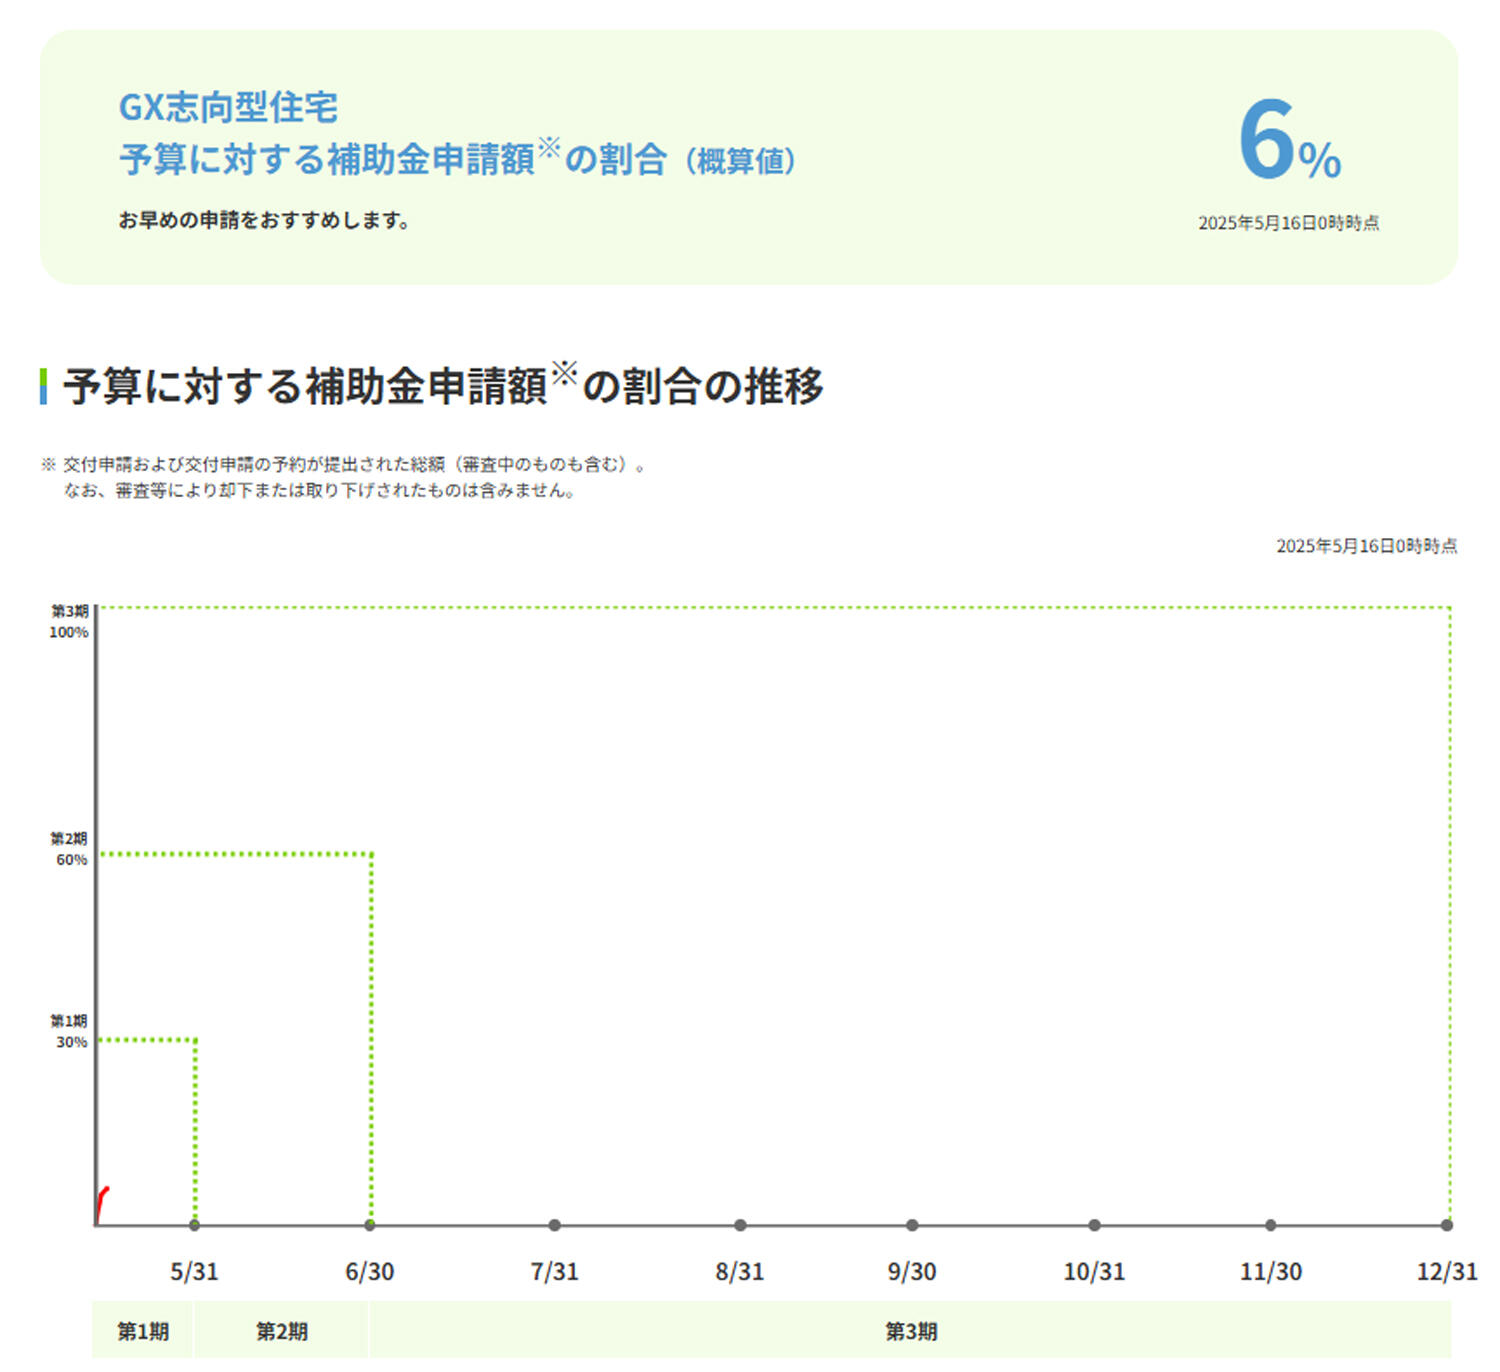
Task: Click the red progress line on chart
Action: point(102,1204)
